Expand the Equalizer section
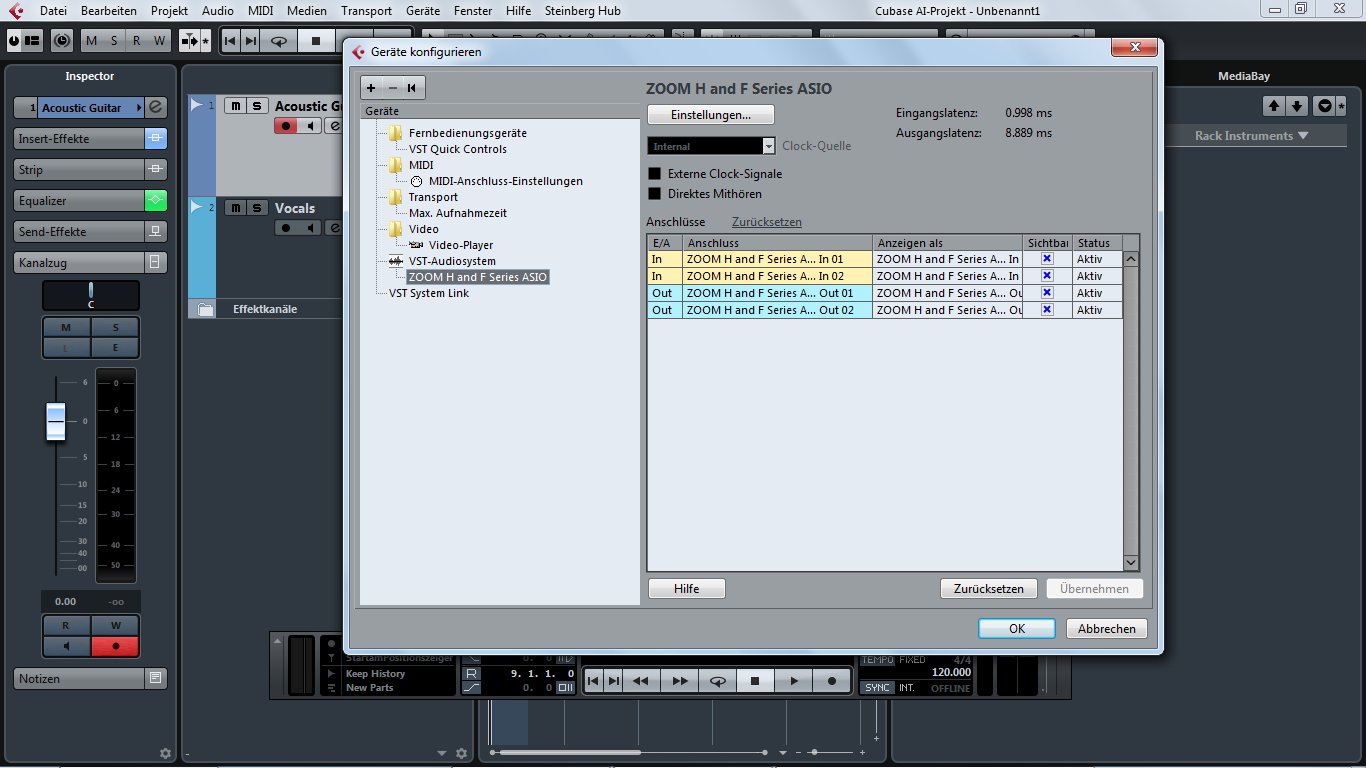The height and width of the screenshot is (768, 1366). [x=79, y=201]
